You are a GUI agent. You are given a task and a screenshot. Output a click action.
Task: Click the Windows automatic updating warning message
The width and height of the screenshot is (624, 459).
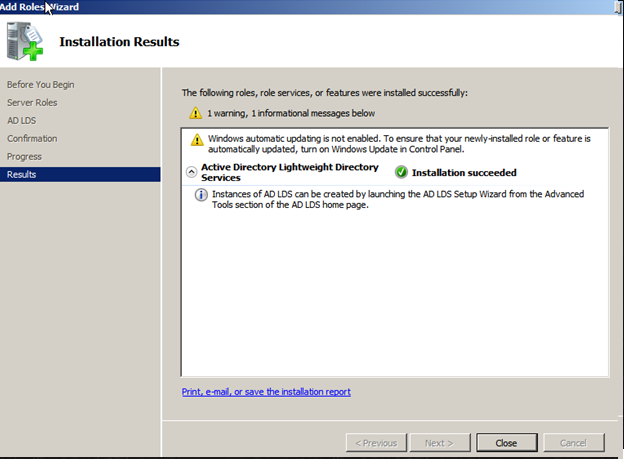pyautogui.click(x=399, y=144)
